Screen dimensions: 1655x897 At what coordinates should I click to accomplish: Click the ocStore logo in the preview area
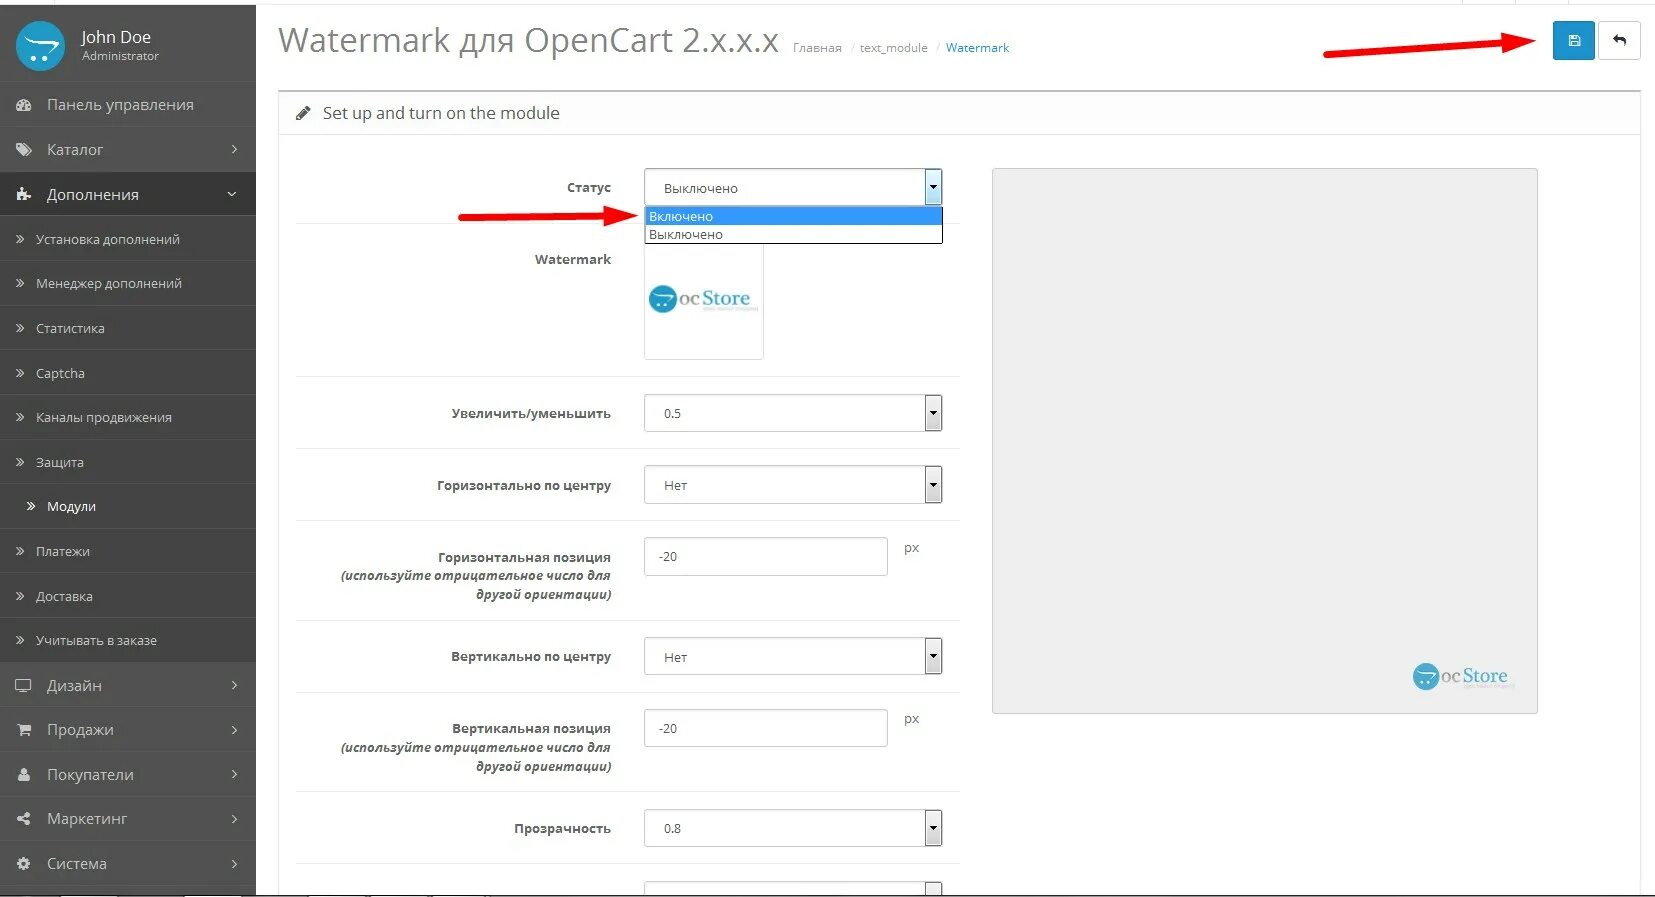pyautogui.click(x=1463, y=677)
